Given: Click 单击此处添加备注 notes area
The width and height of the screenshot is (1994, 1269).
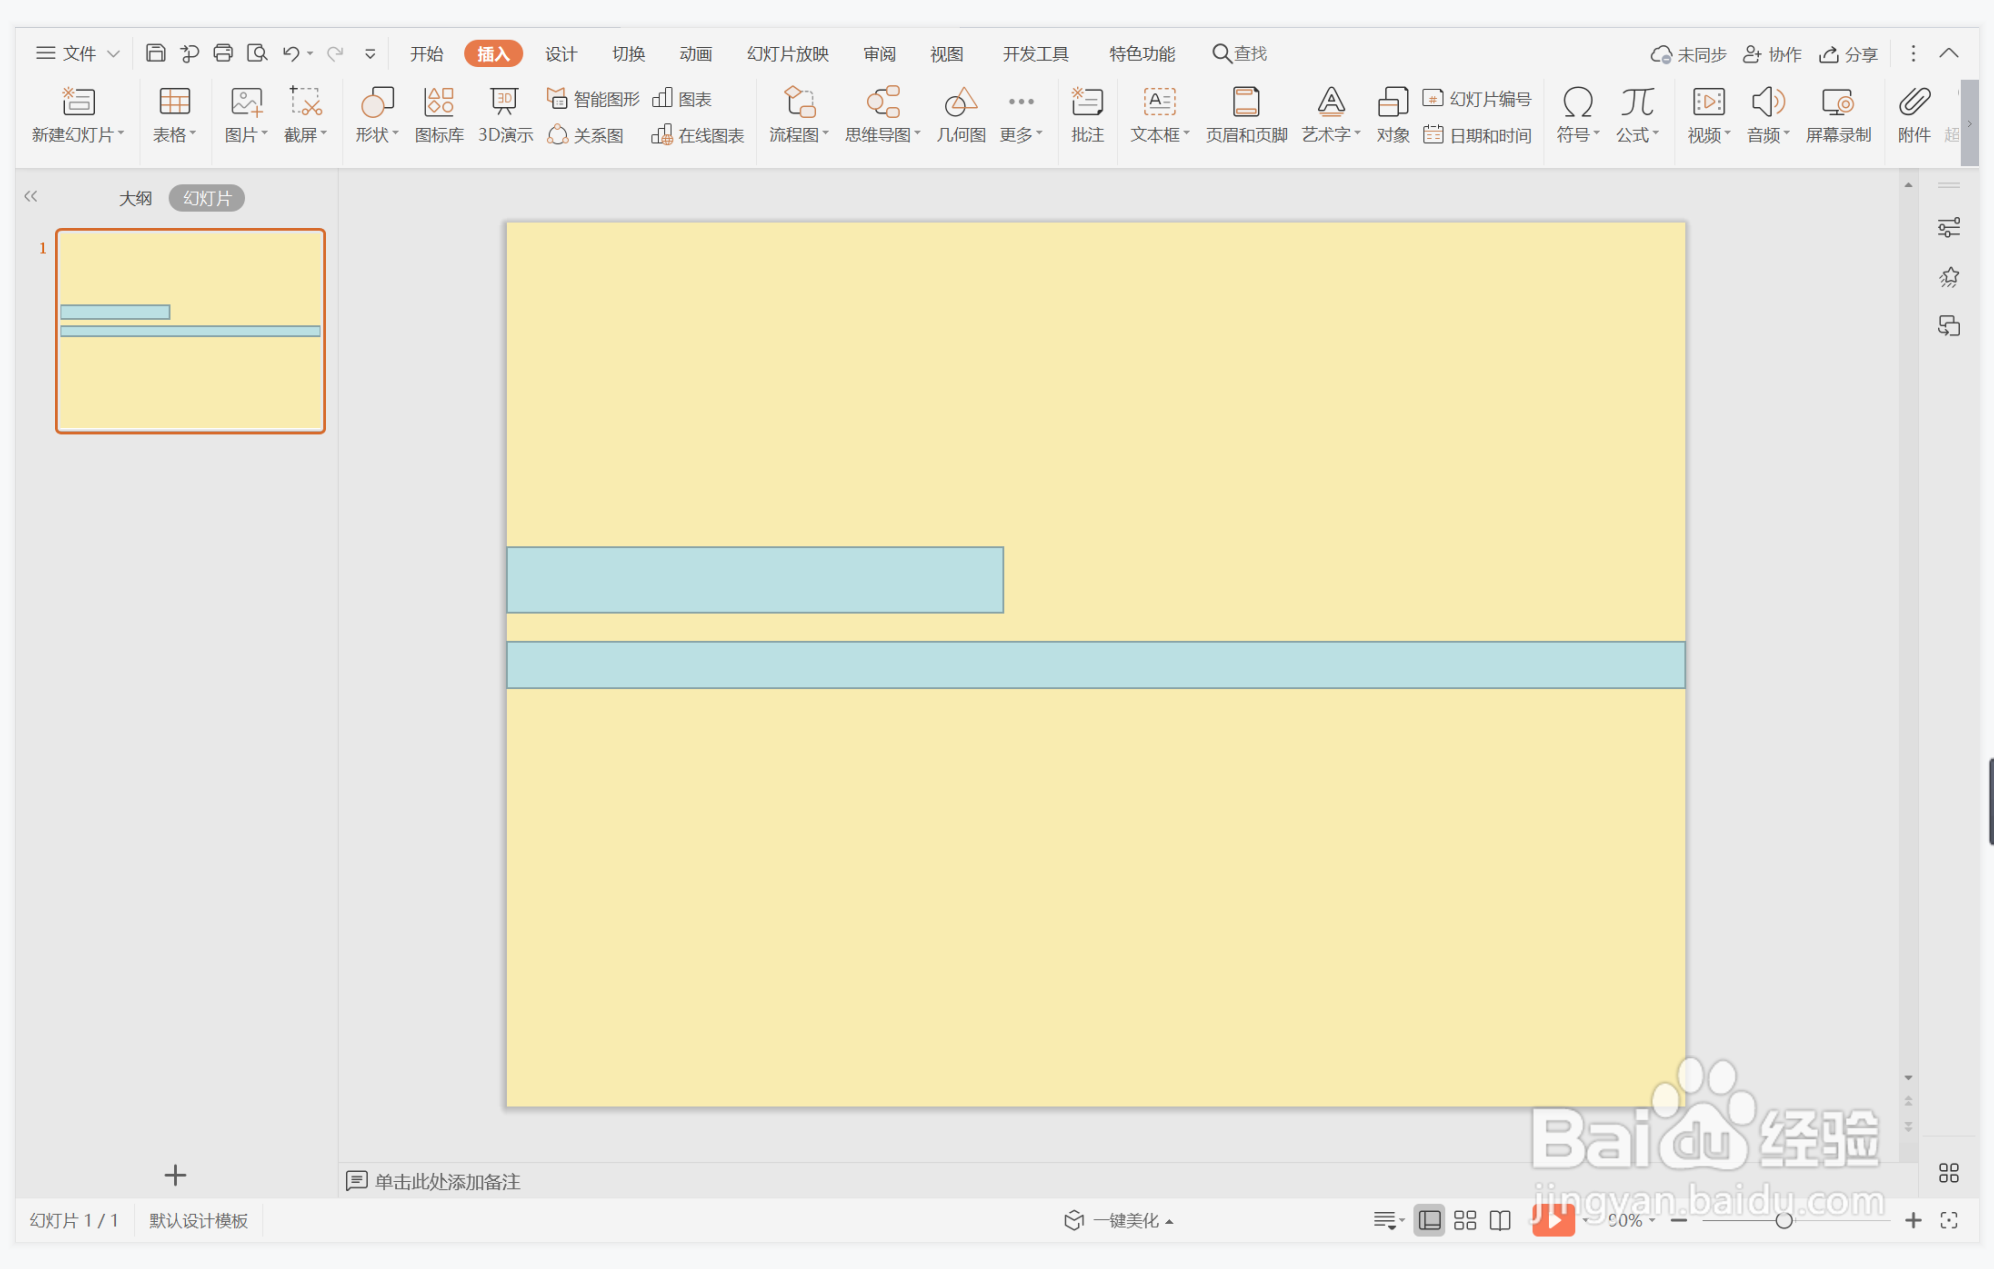Looking at the screenshot, I should point(446,1182).
